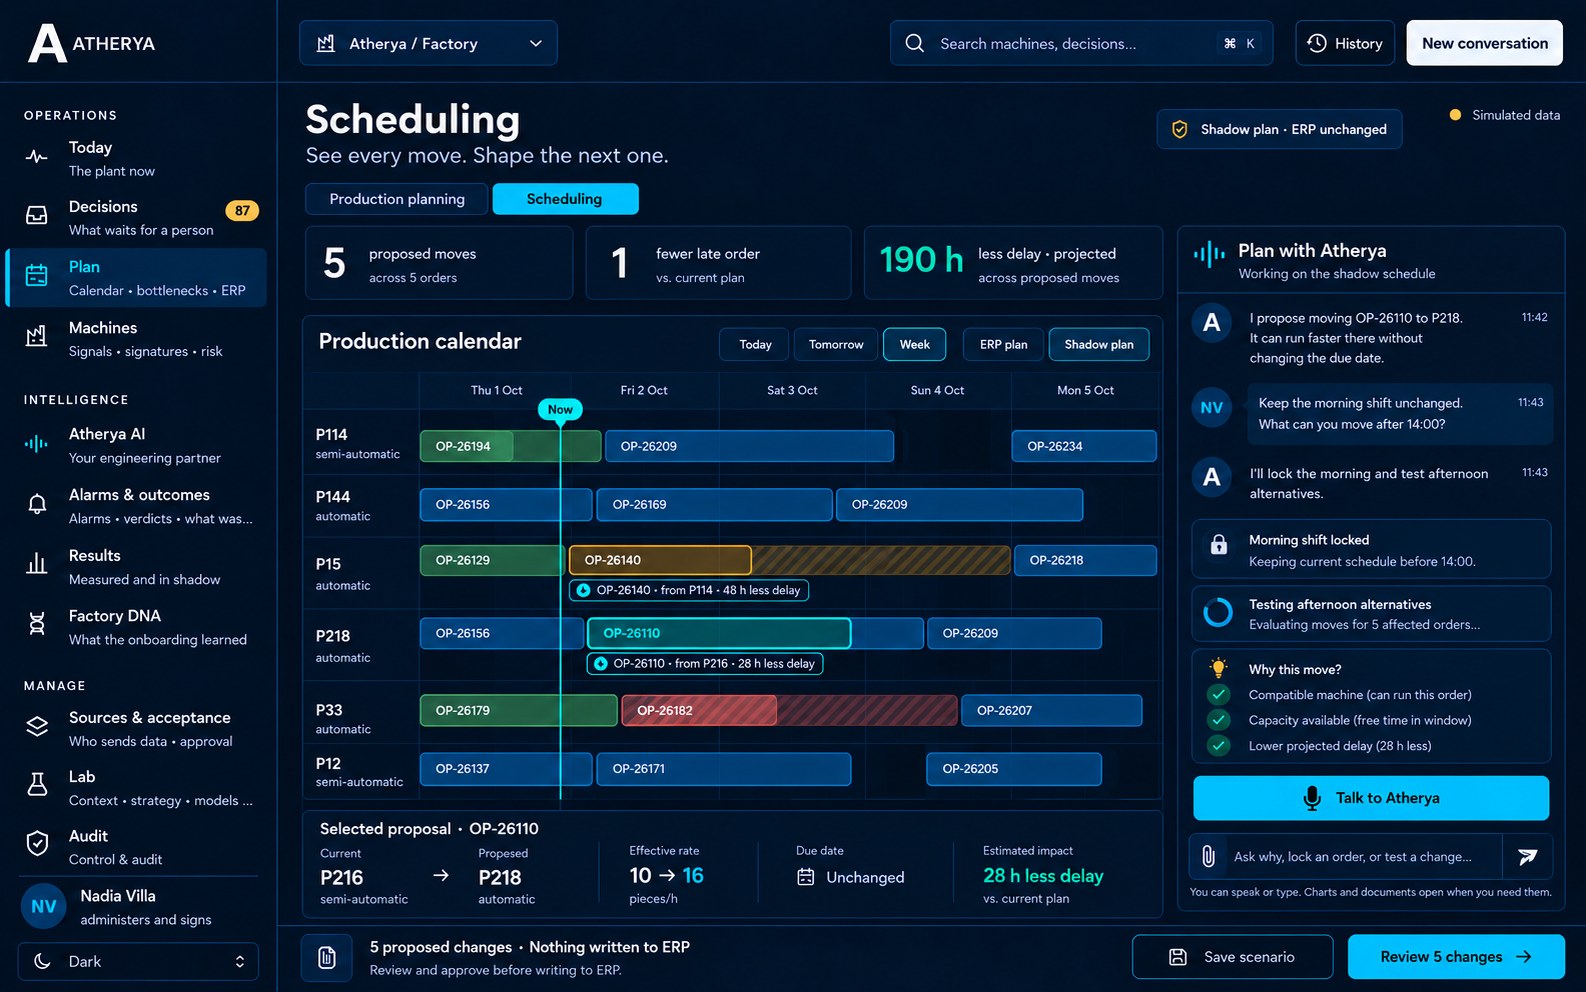Image resolution: width=1586 pixels, height=992 pixels.
Task: Send message with paper plane icon
Action: click(x=1527, y=857)
